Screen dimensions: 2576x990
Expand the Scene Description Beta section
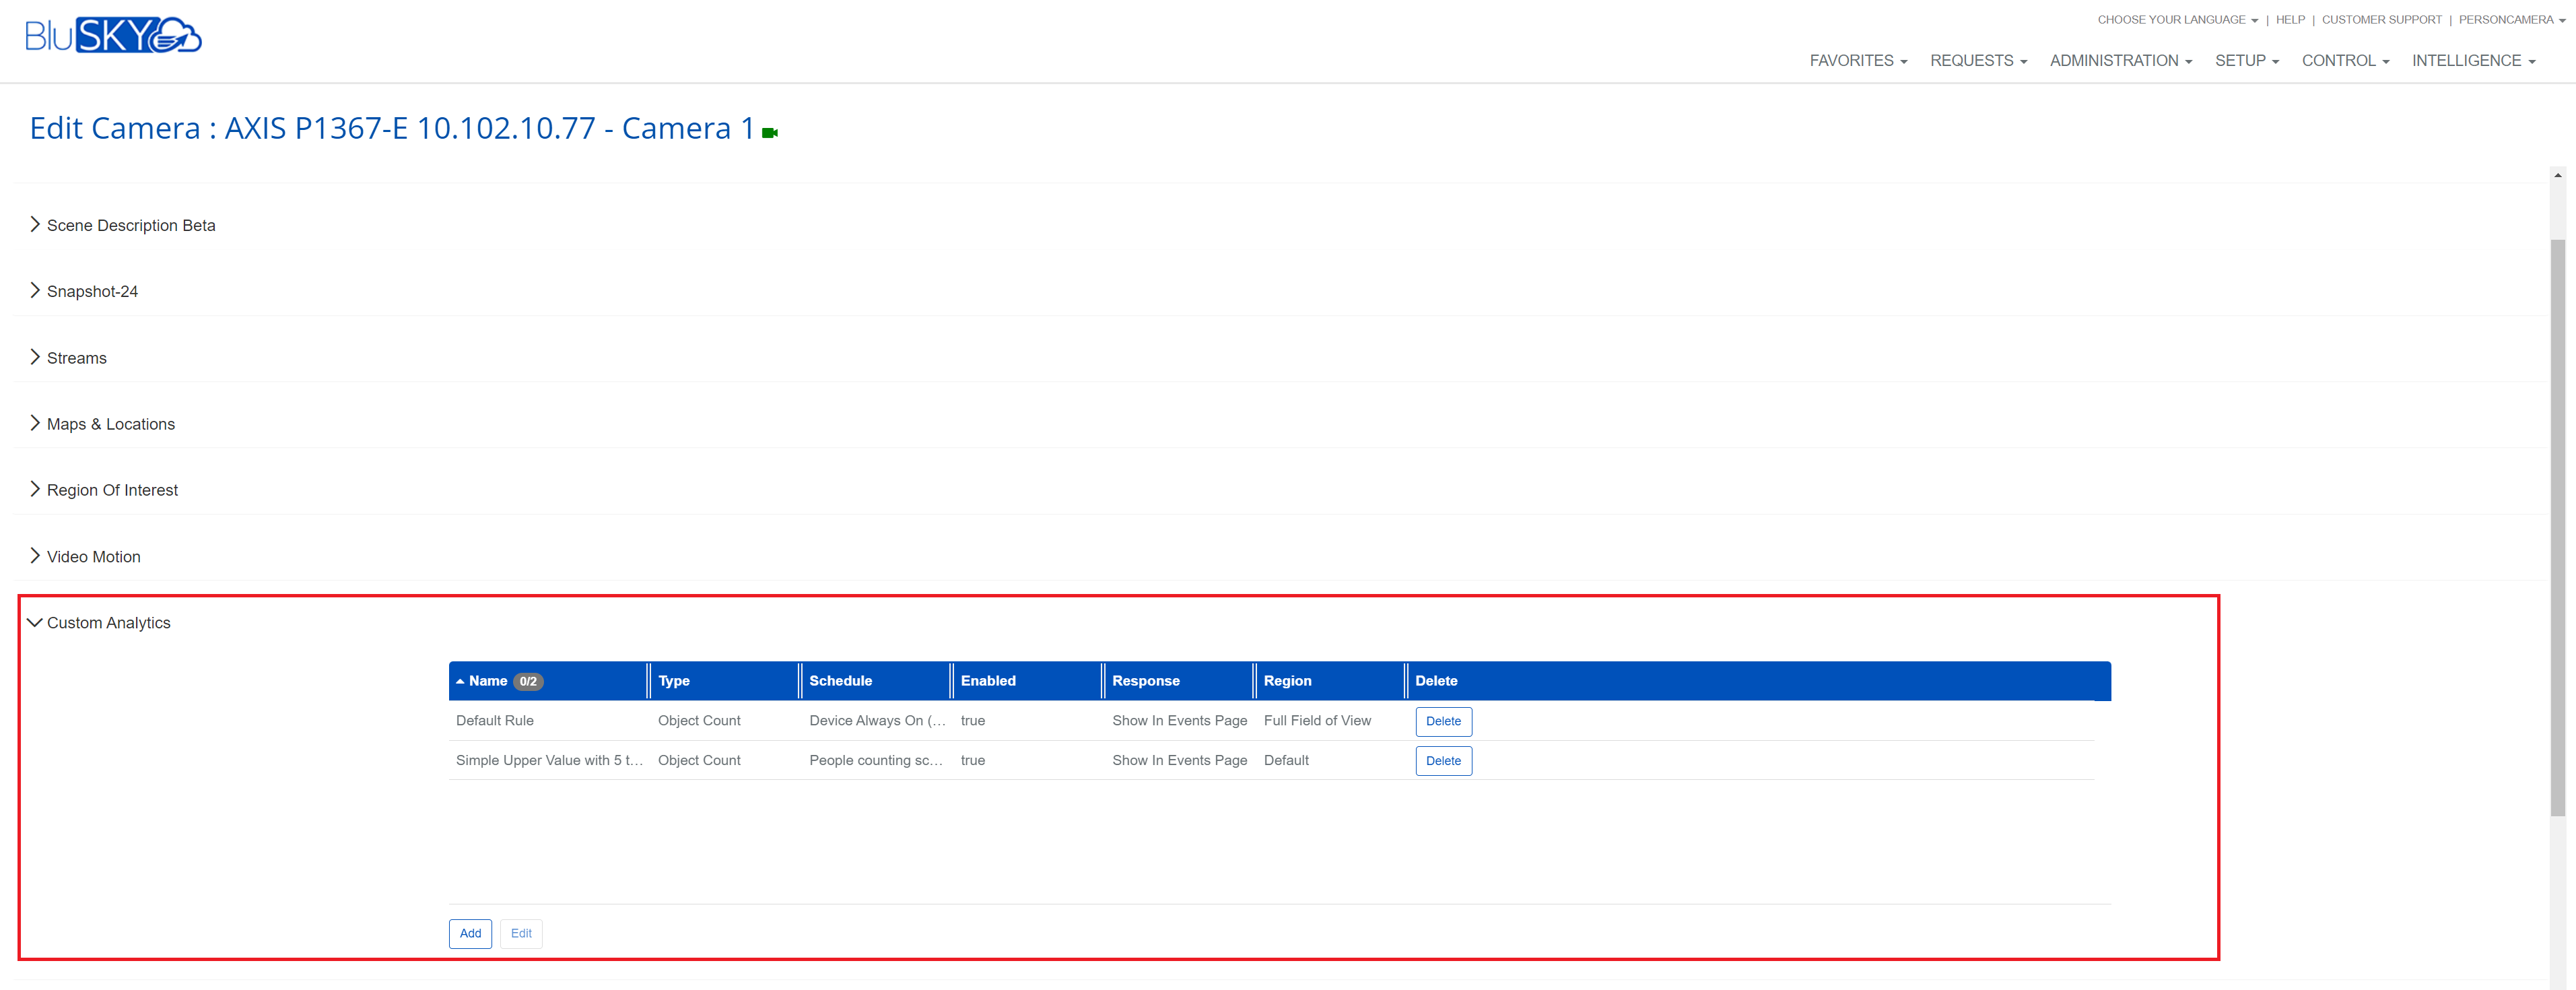pyautogui.click(x=130, y=225)
